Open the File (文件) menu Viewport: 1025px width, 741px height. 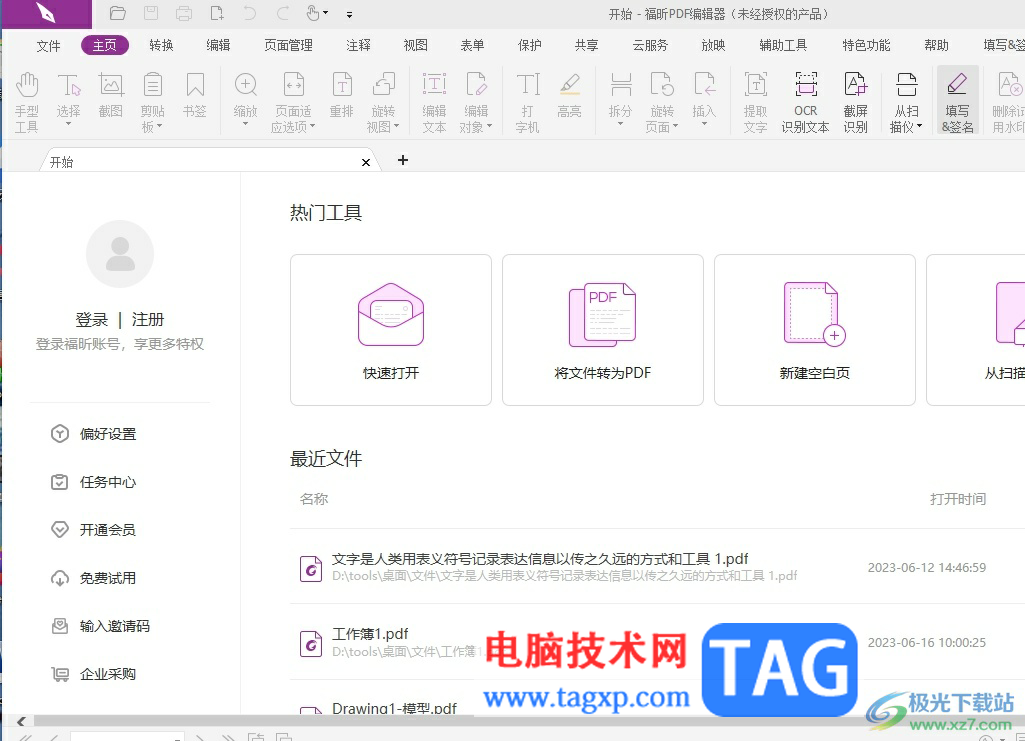[48, 46]
